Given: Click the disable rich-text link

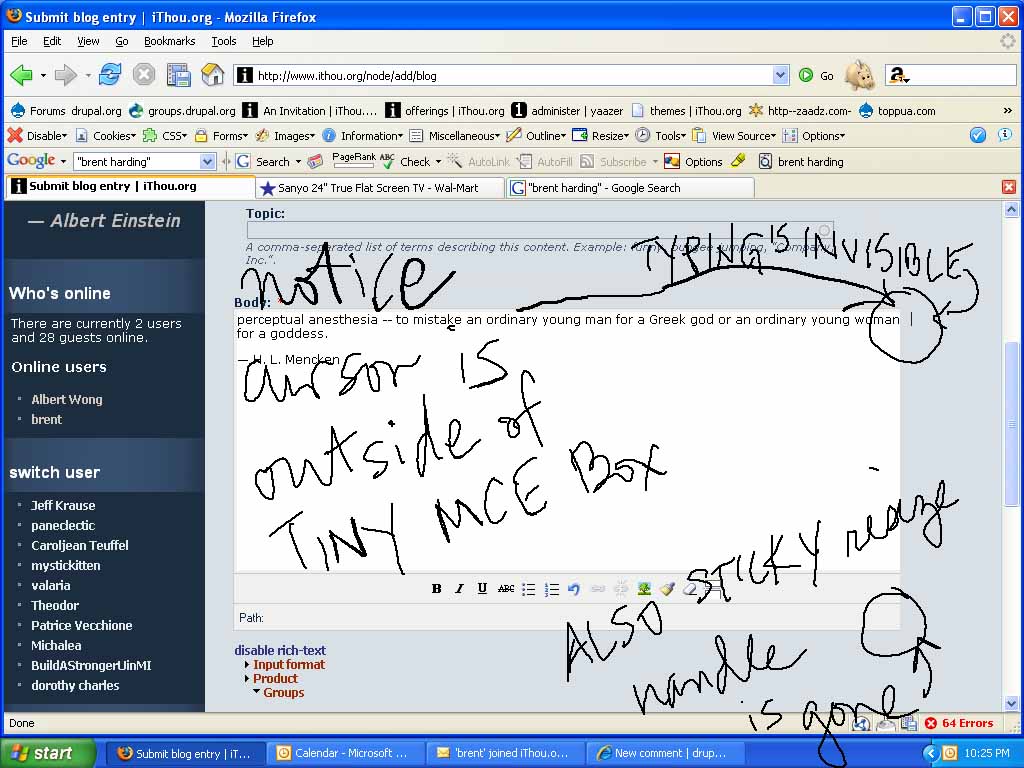Looking at the screenshot, I should coord(280,650).
